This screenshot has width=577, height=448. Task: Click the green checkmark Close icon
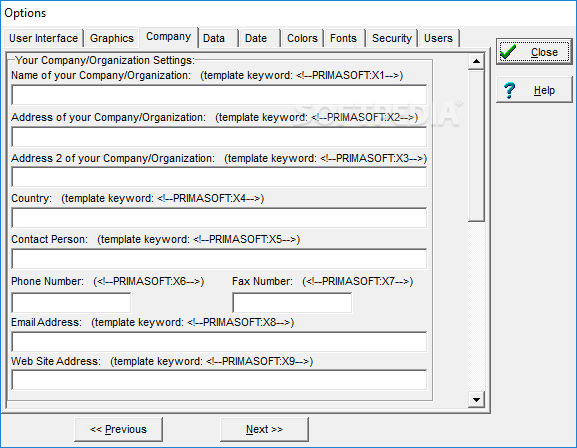point(509,52)
